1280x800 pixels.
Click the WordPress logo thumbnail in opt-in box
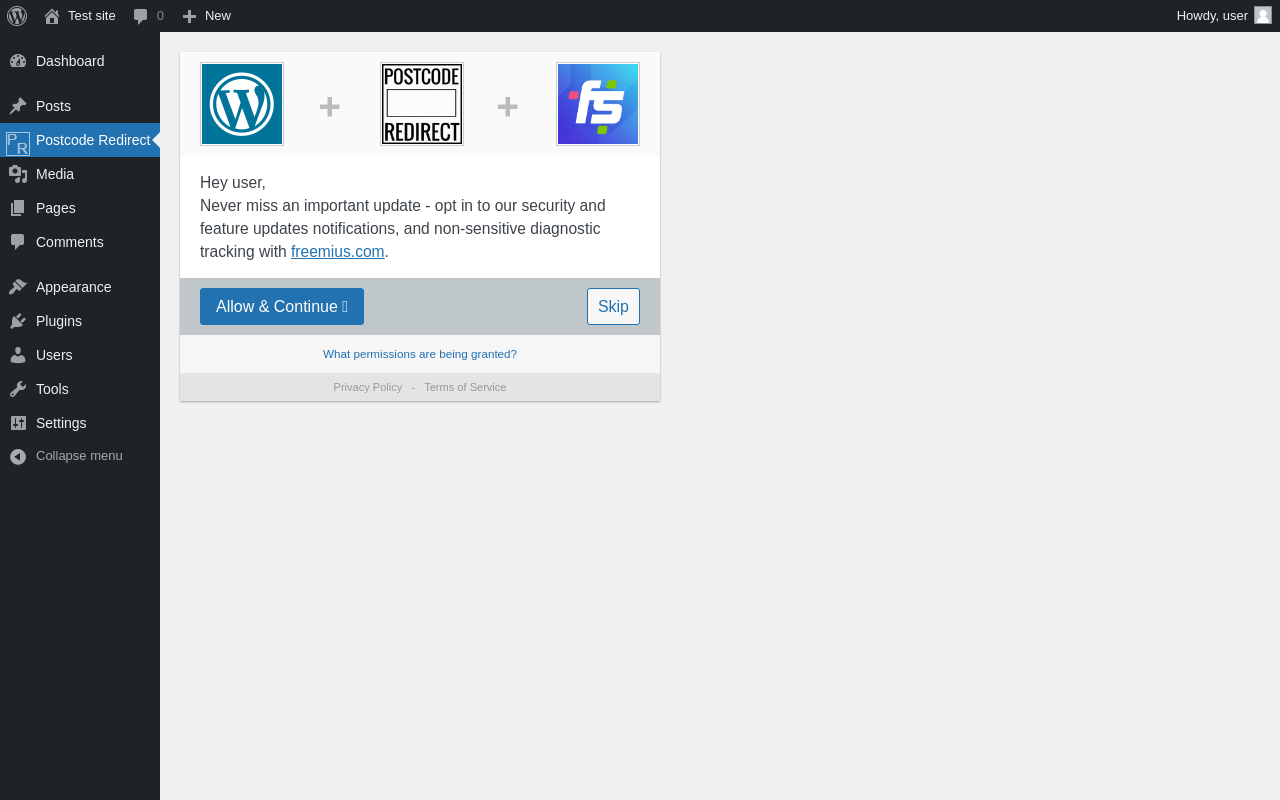[x=242, y=104]
